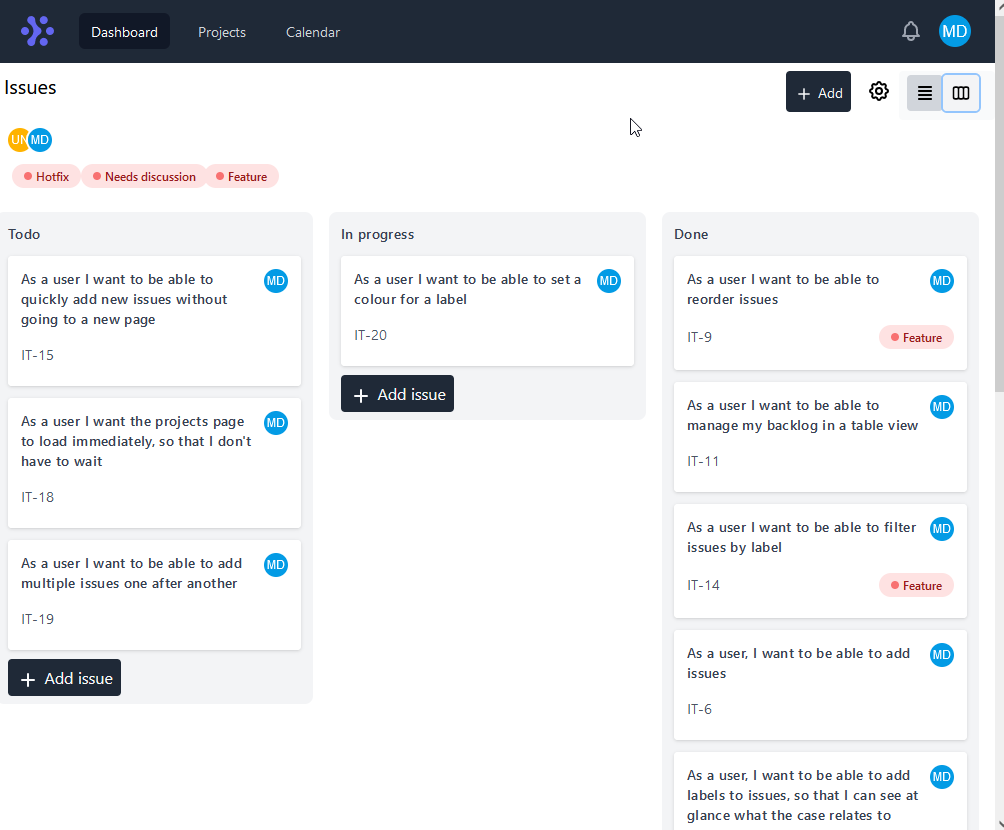The height and width of the screenshot is (830, 1004).
Task: Click the Done column header
Action: click(x=691, y=234)
